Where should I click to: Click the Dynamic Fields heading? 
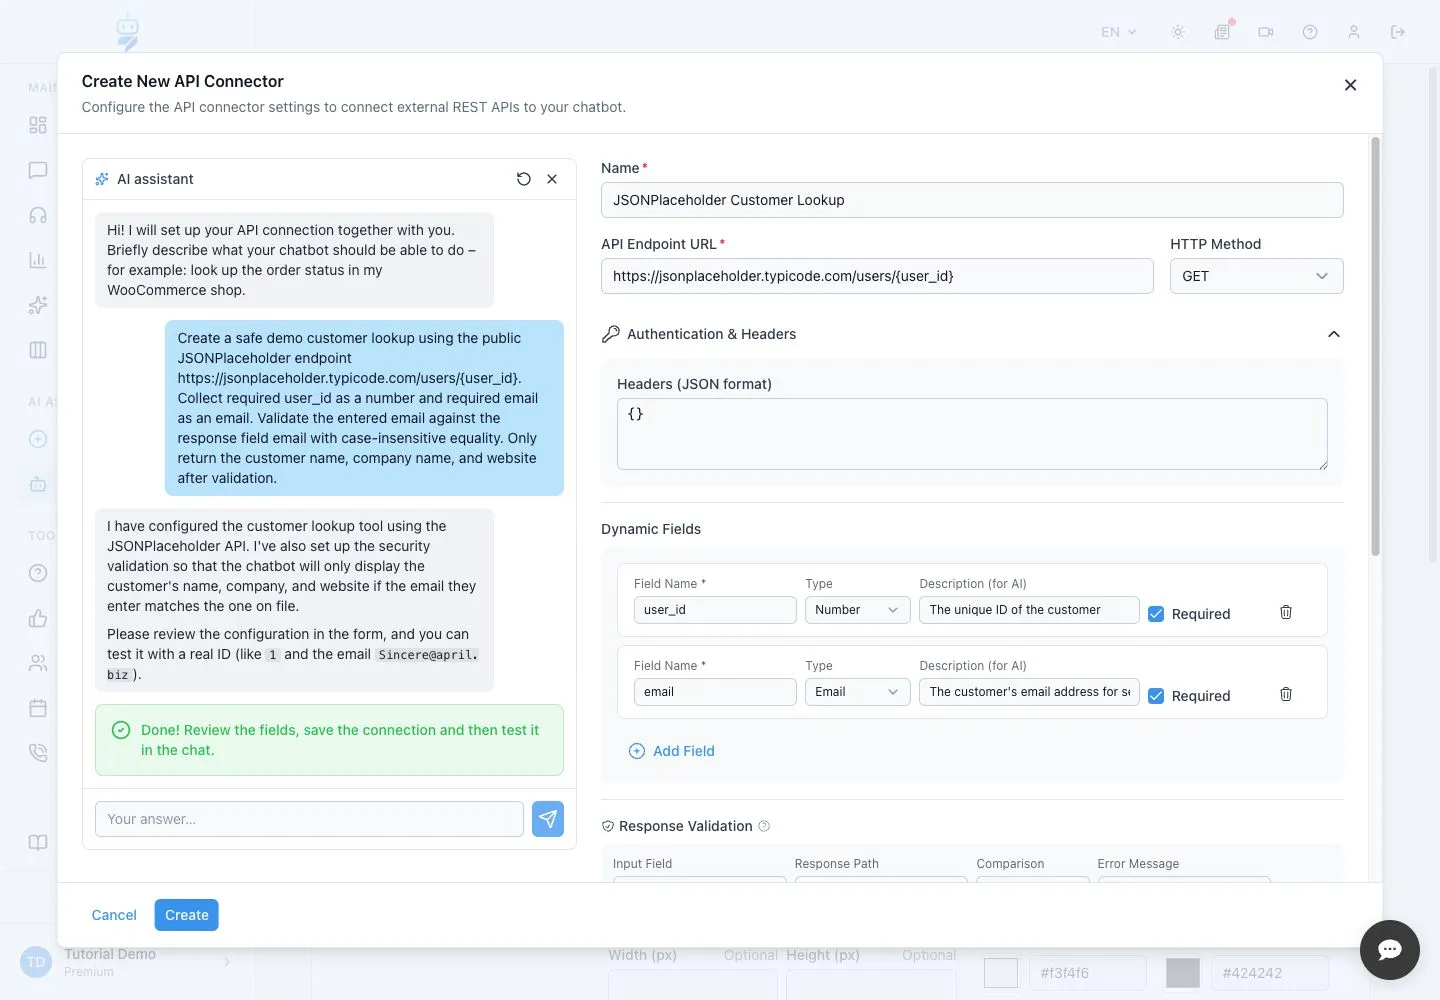(651, 529)
